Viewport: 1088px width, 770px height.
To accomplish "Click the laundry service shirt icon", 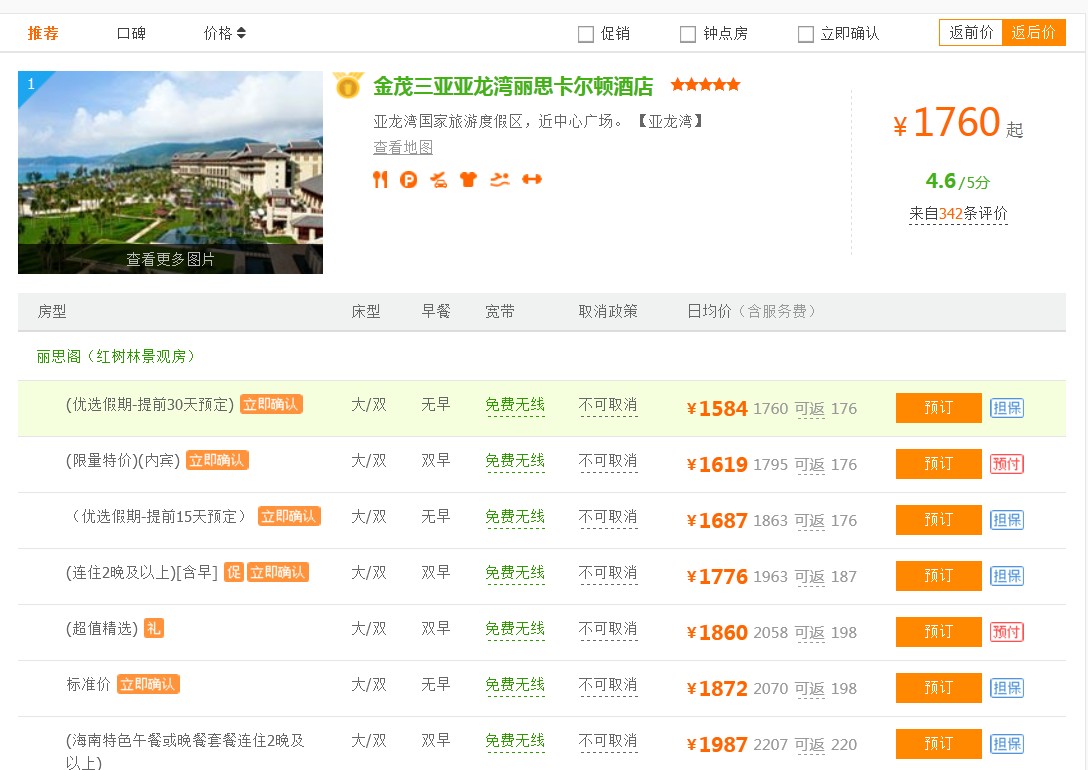I will point(468,180).
